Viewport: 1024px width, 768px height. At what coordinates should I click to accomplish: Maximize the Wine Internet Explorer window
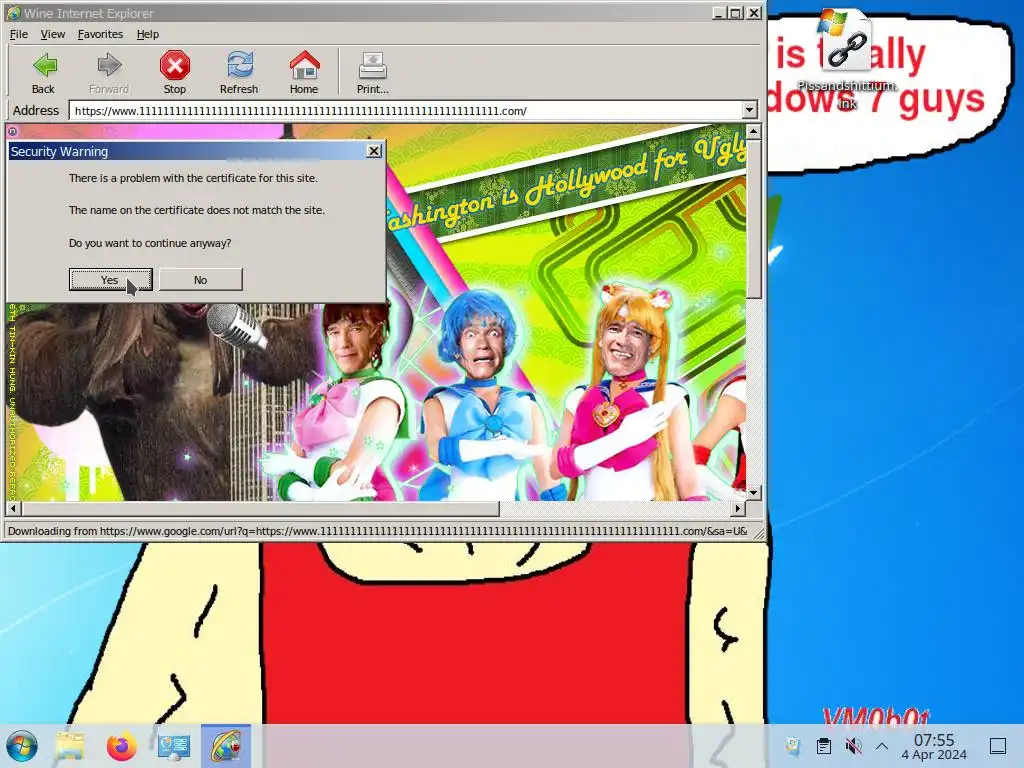click(736, 12)
